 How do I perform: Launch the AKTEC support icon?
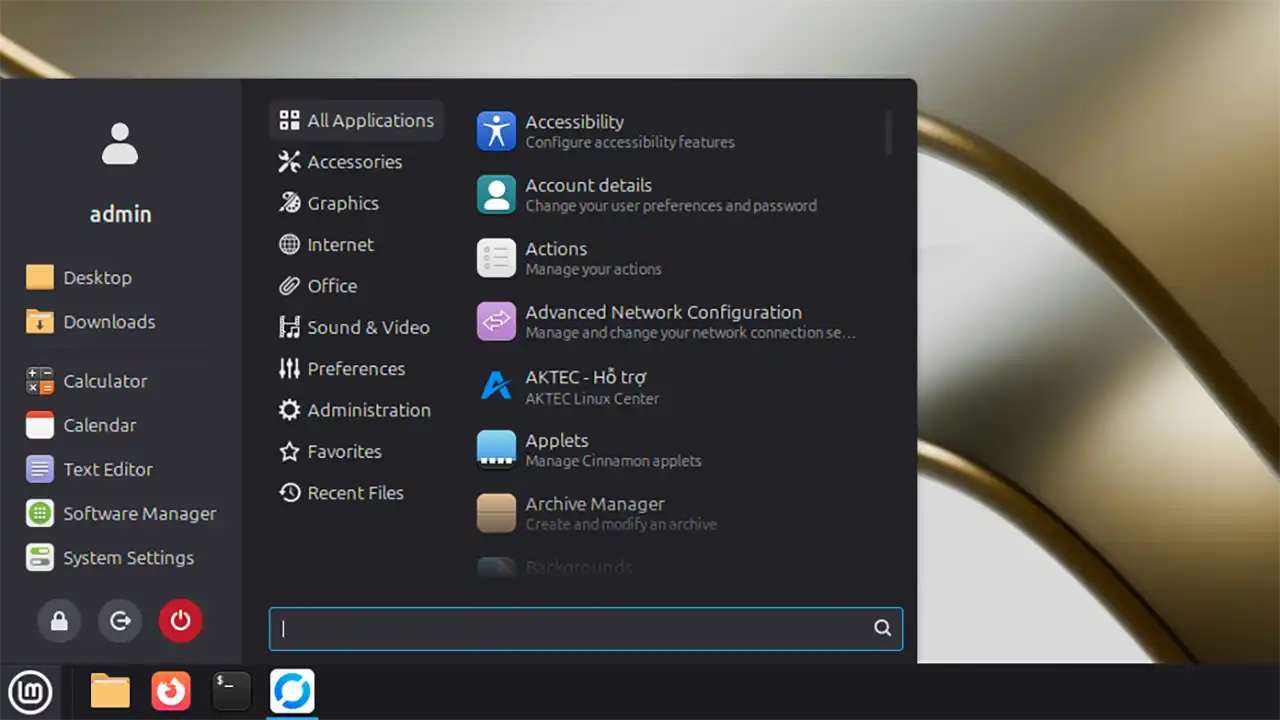496,386
